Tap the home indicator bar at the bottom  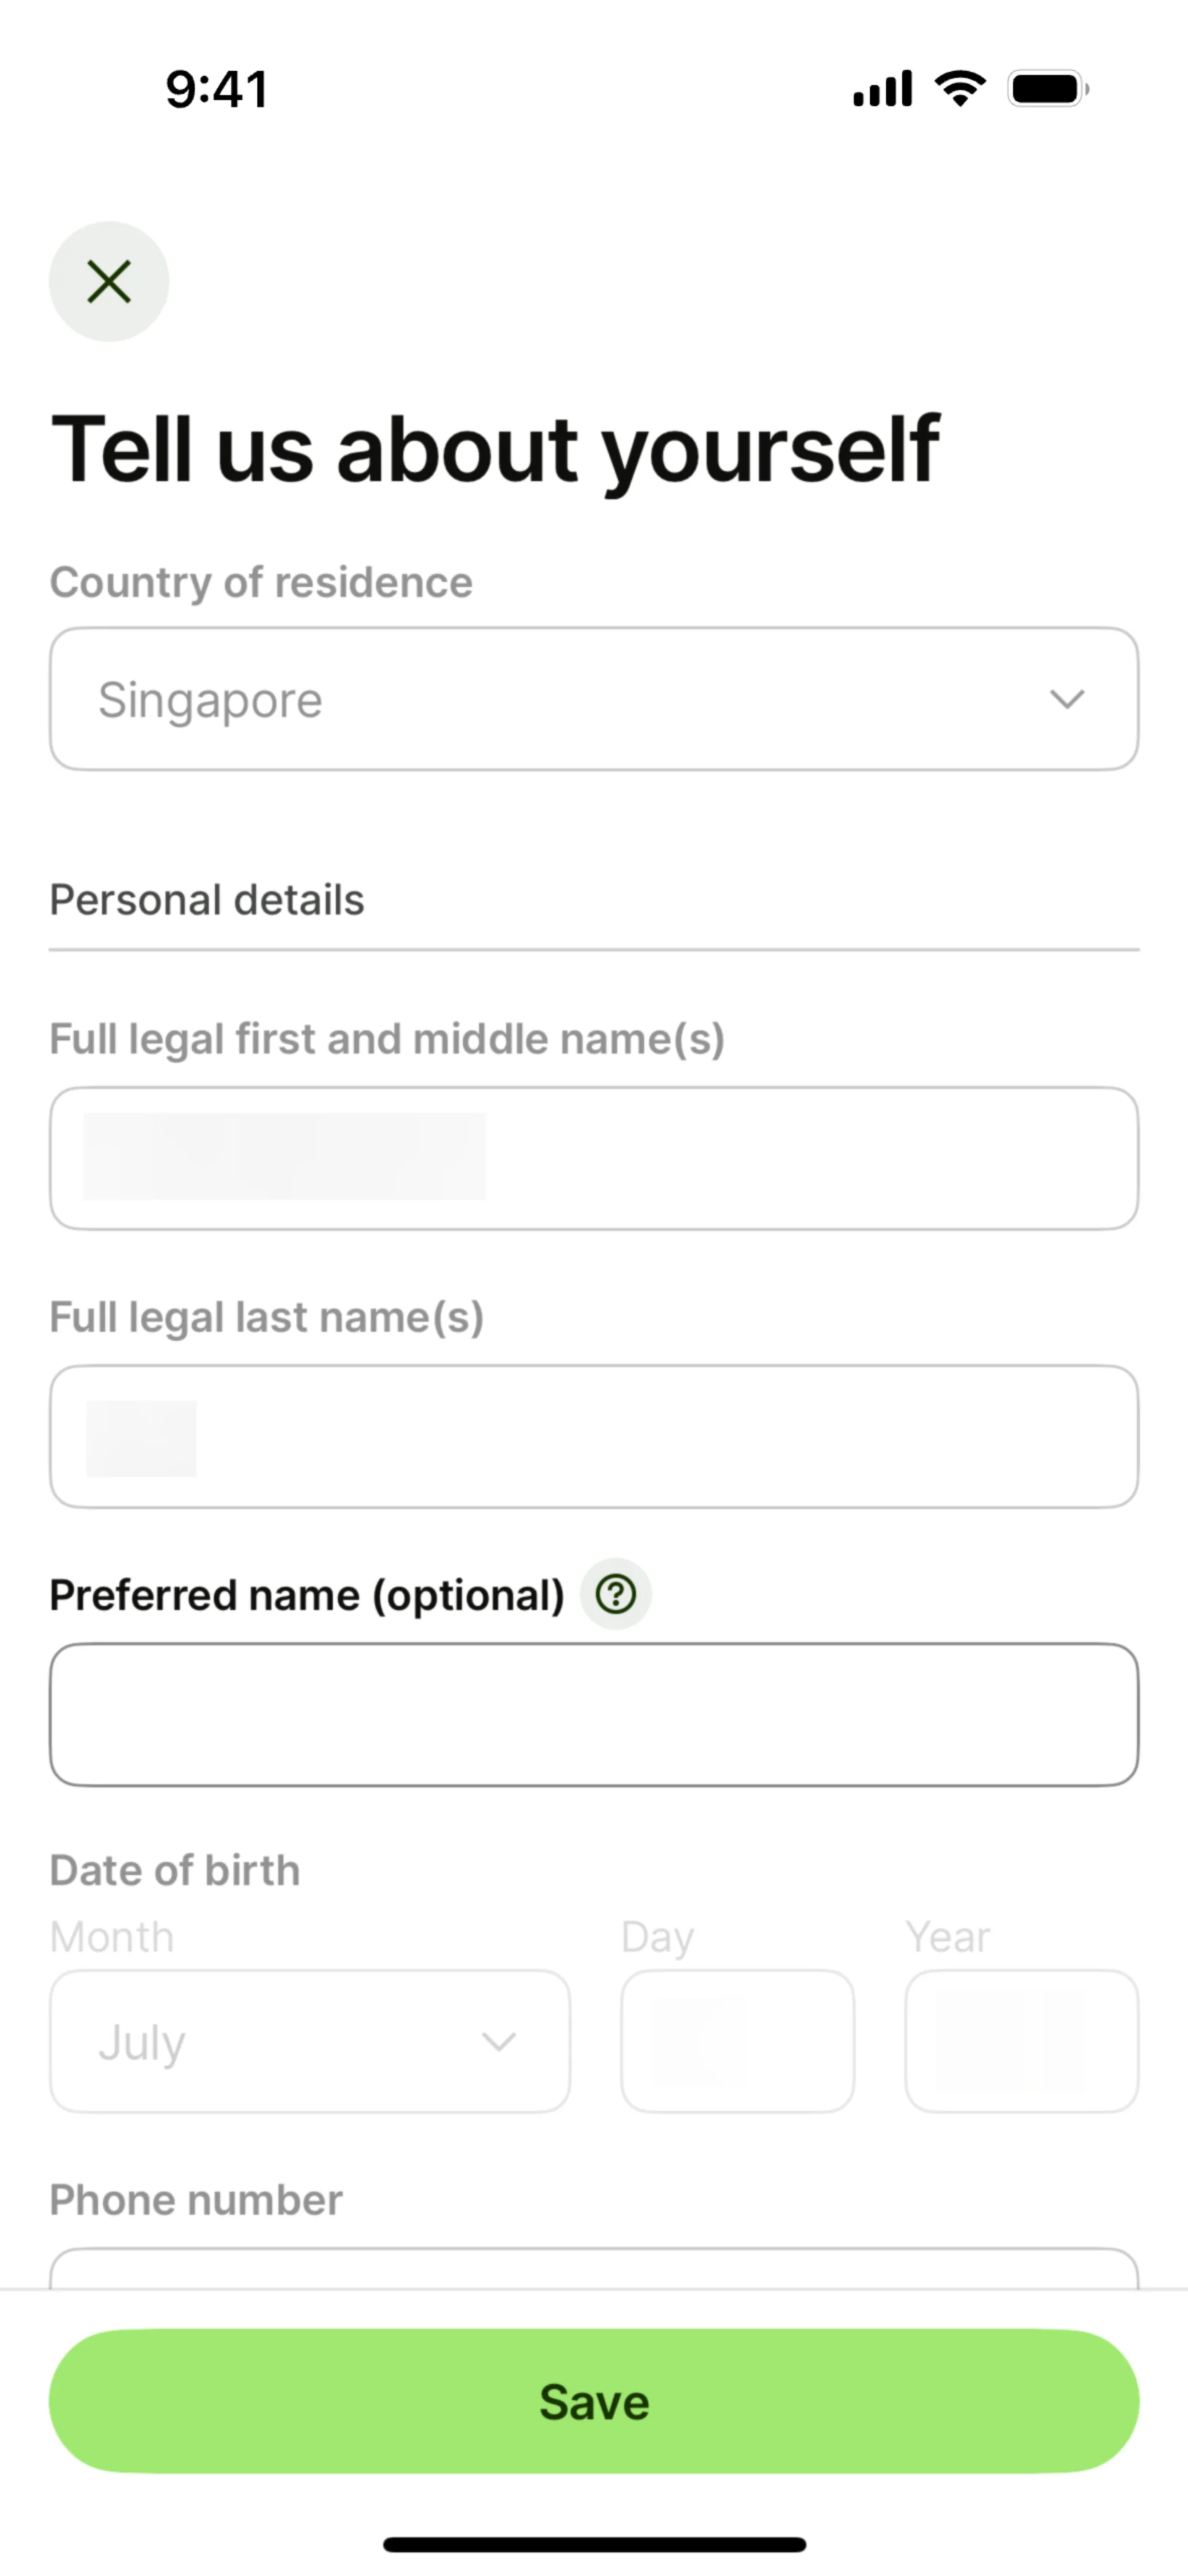(594, 2544)
